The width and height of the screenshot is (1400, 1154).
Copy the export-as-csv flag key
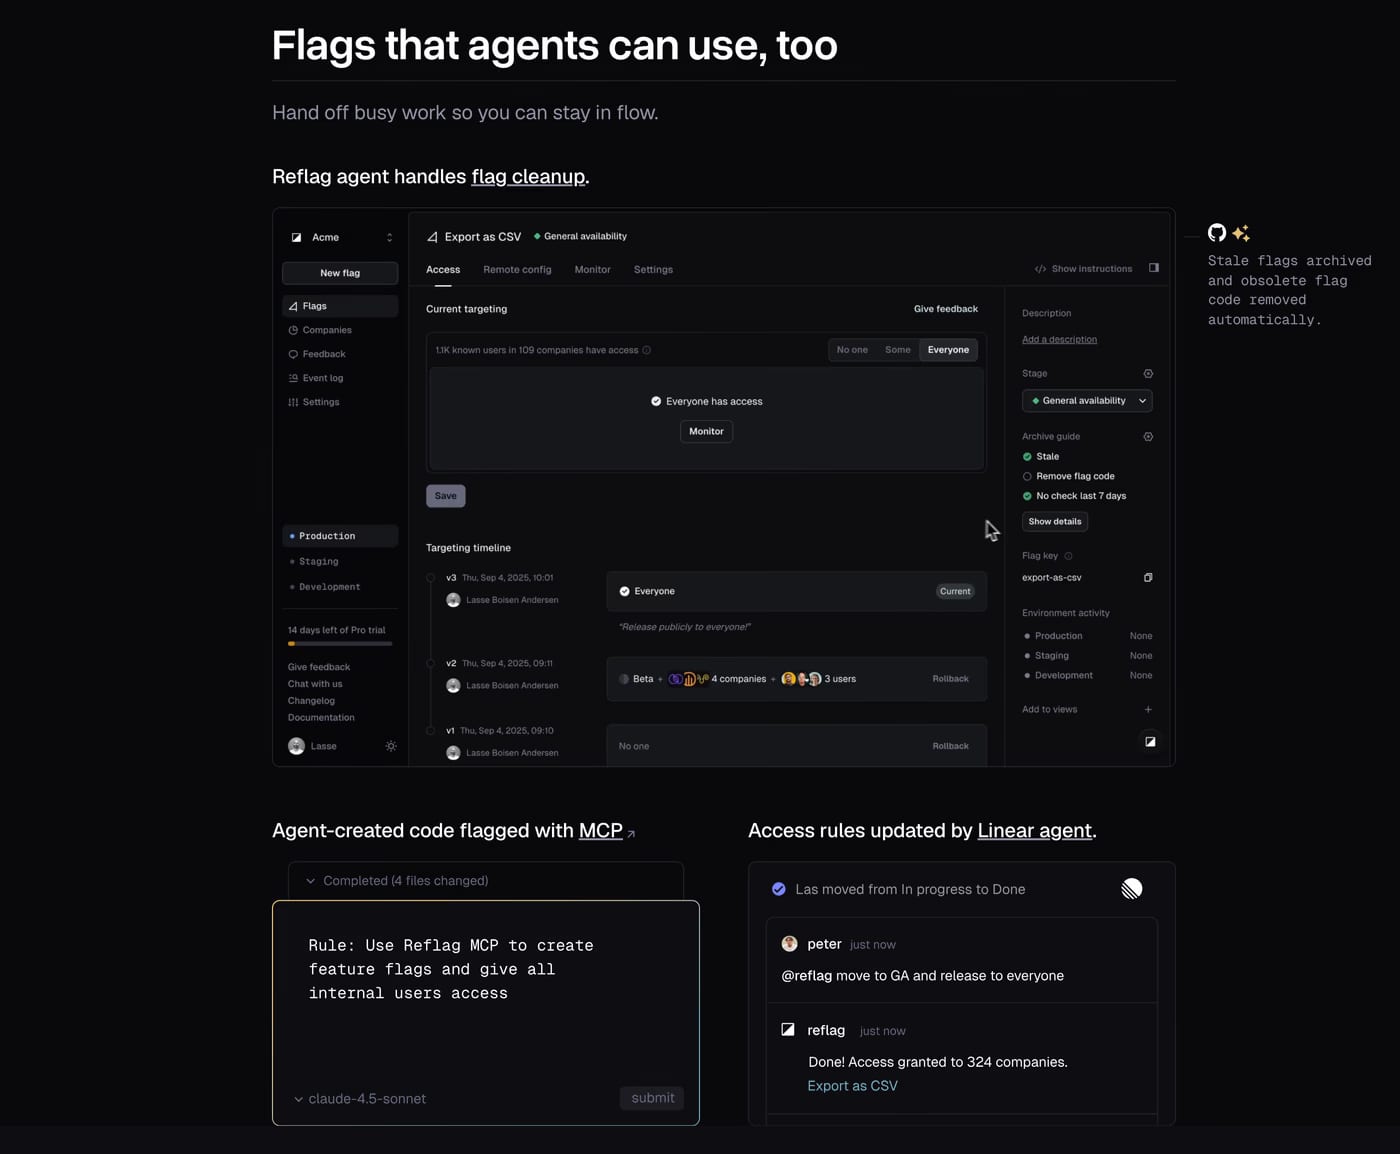click(x=1148, y=578)
